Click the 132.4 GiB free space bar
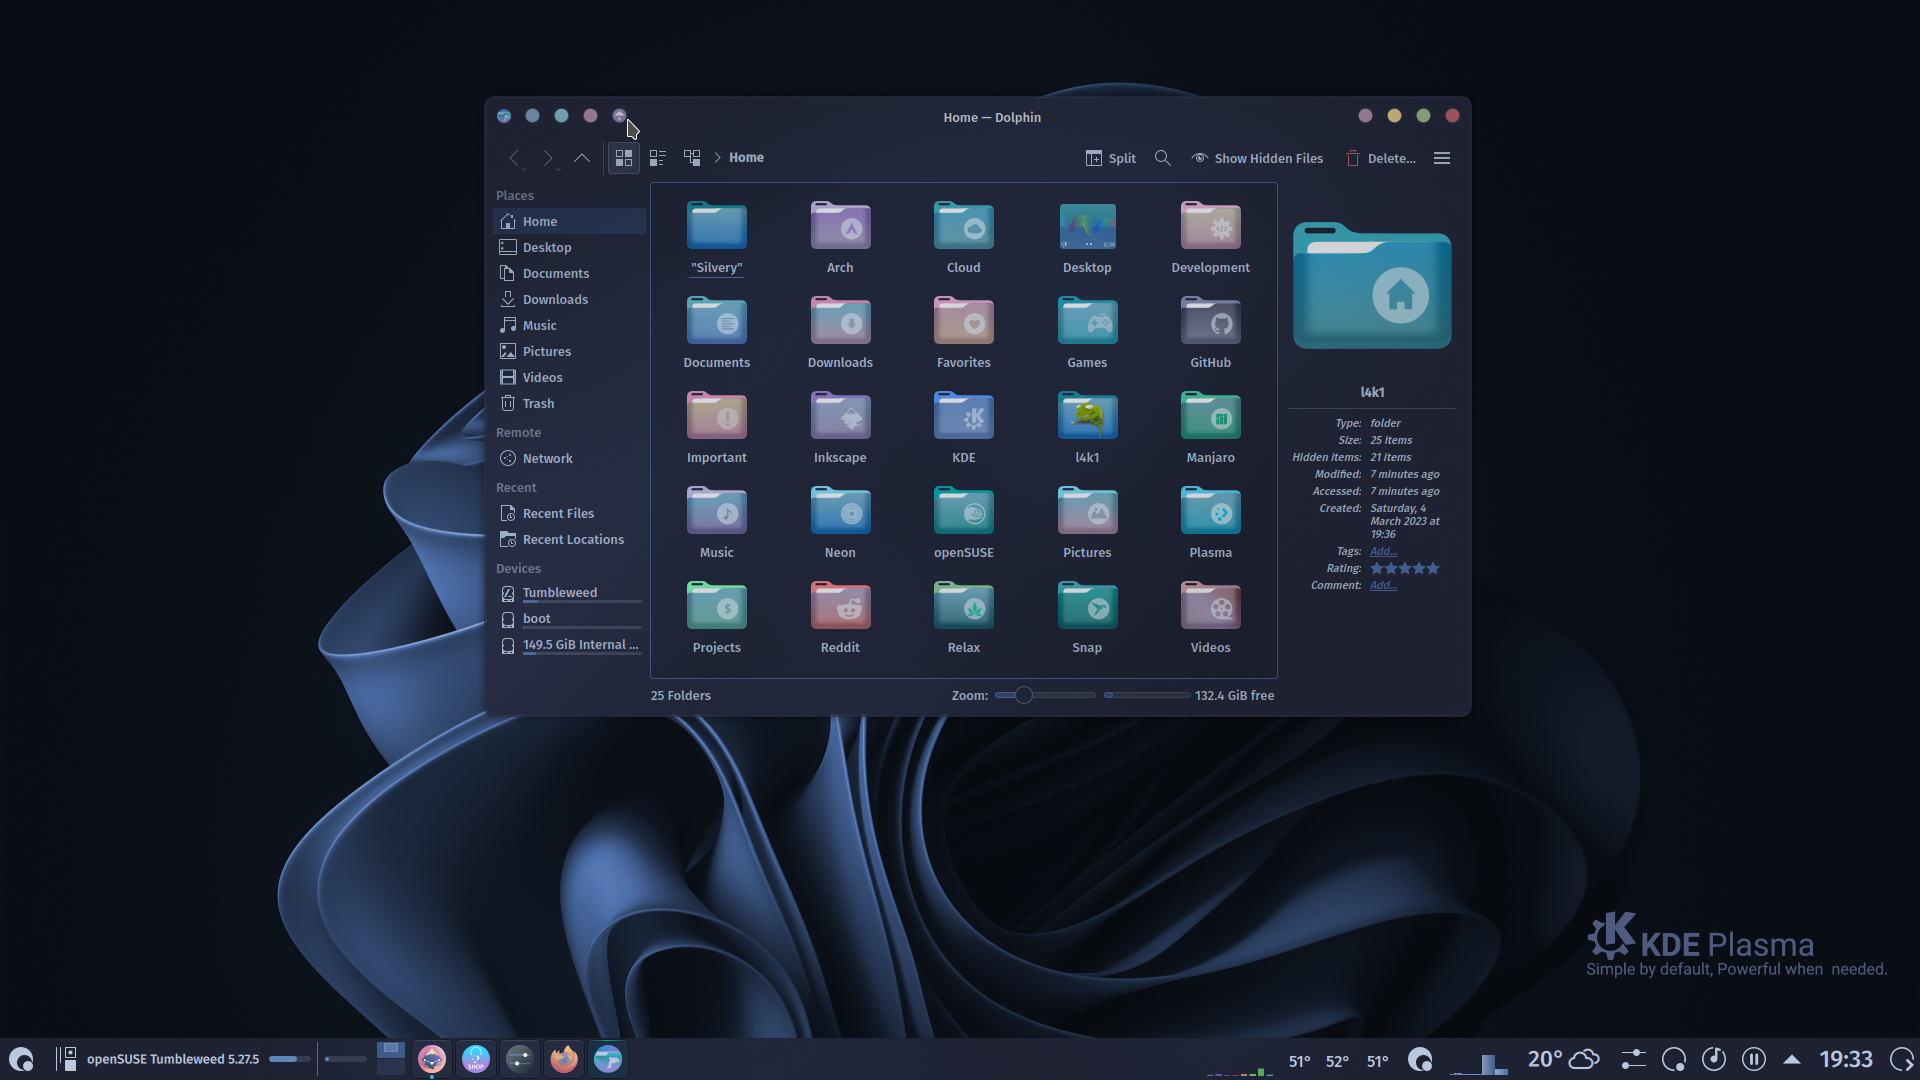 (x=1147, y=695)
